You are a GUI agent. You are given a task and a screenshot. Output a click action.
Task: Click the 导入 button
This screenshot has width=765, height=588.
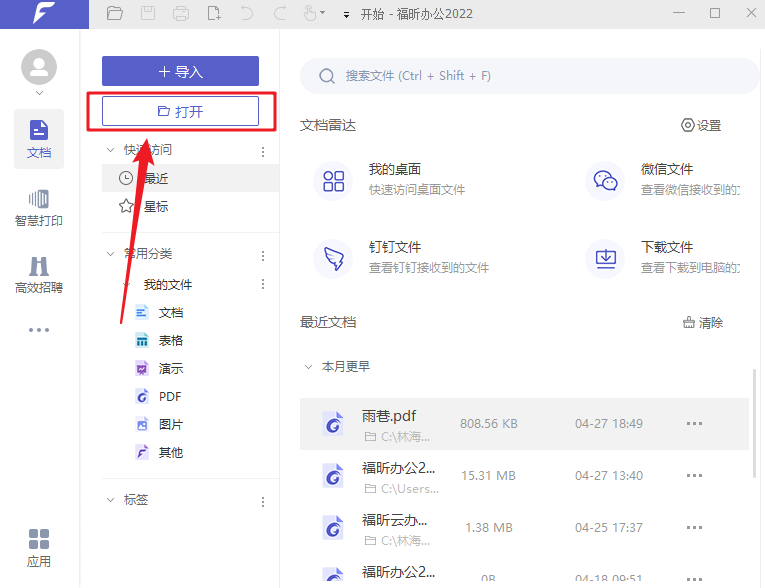[180, 71]
